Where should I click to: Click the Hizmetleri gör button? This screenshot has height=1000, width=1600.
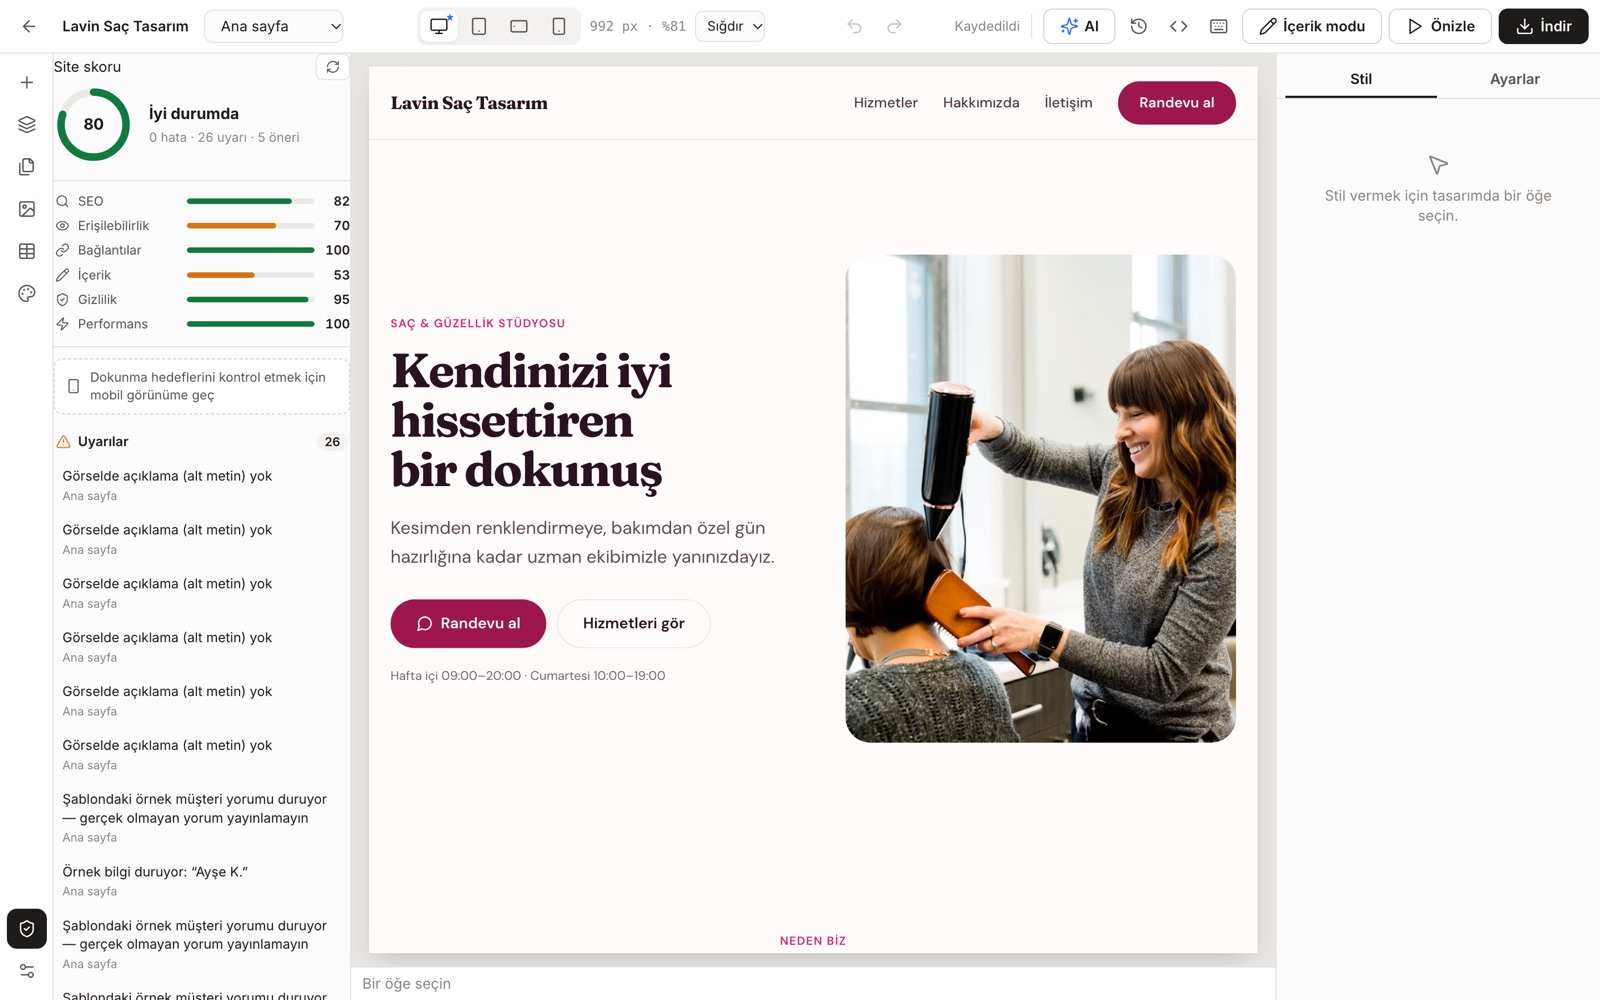coord(634,623)
